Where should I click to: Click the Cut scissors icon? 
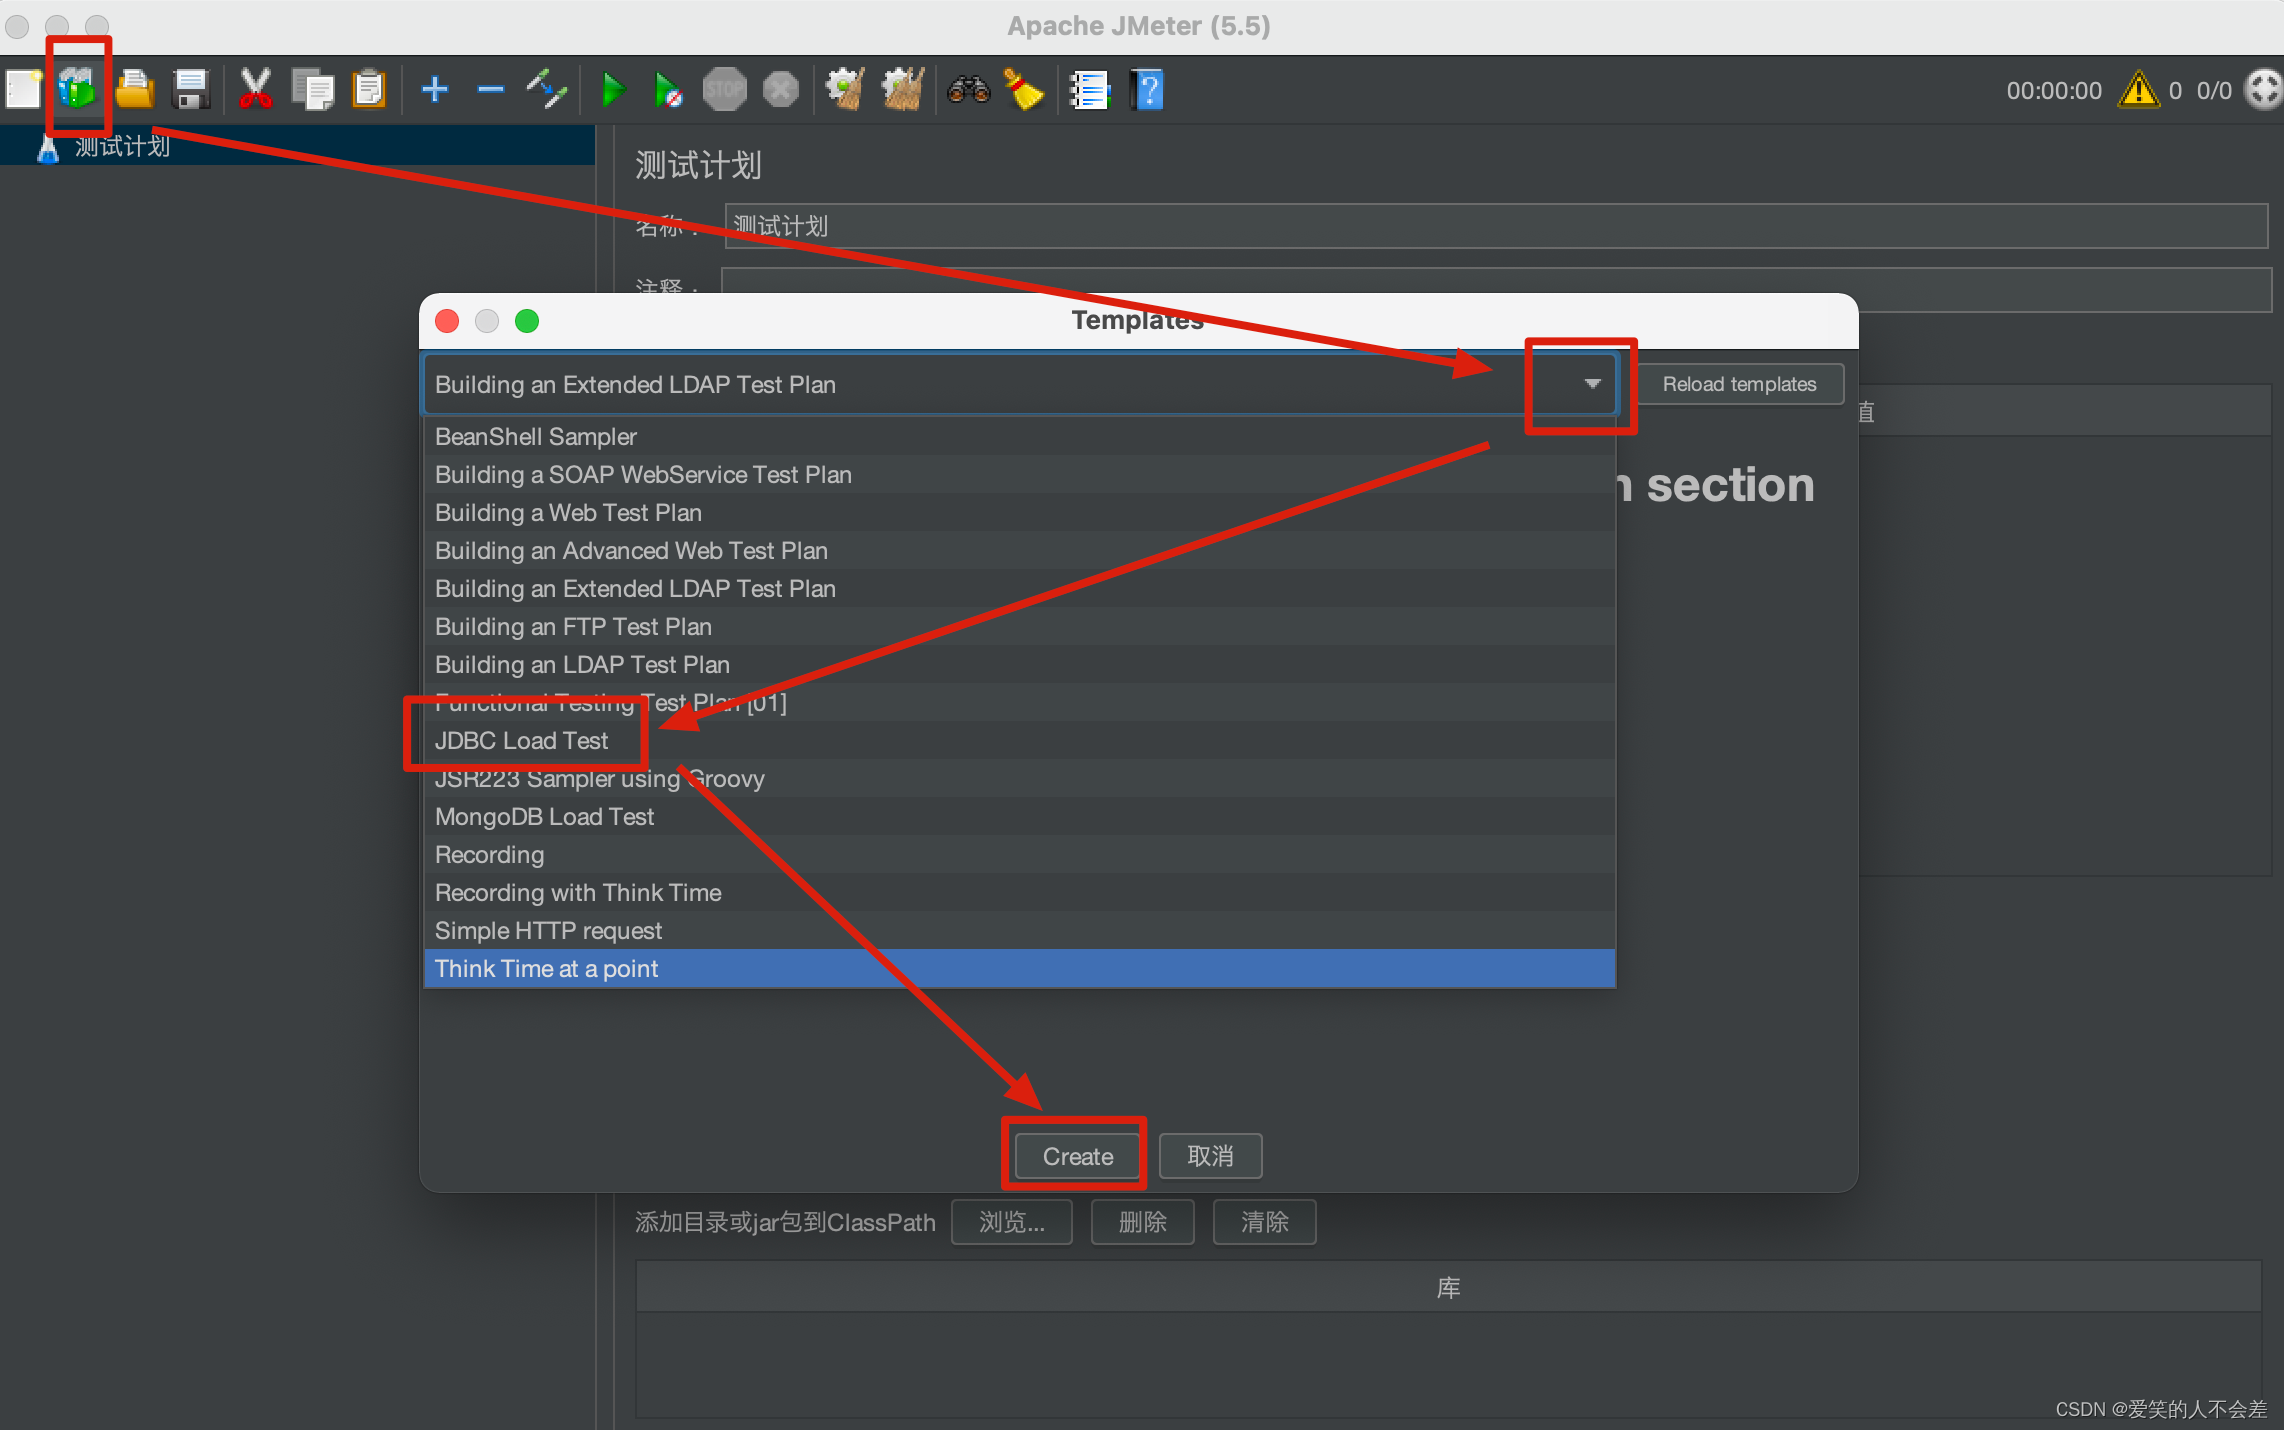[256, 90]
